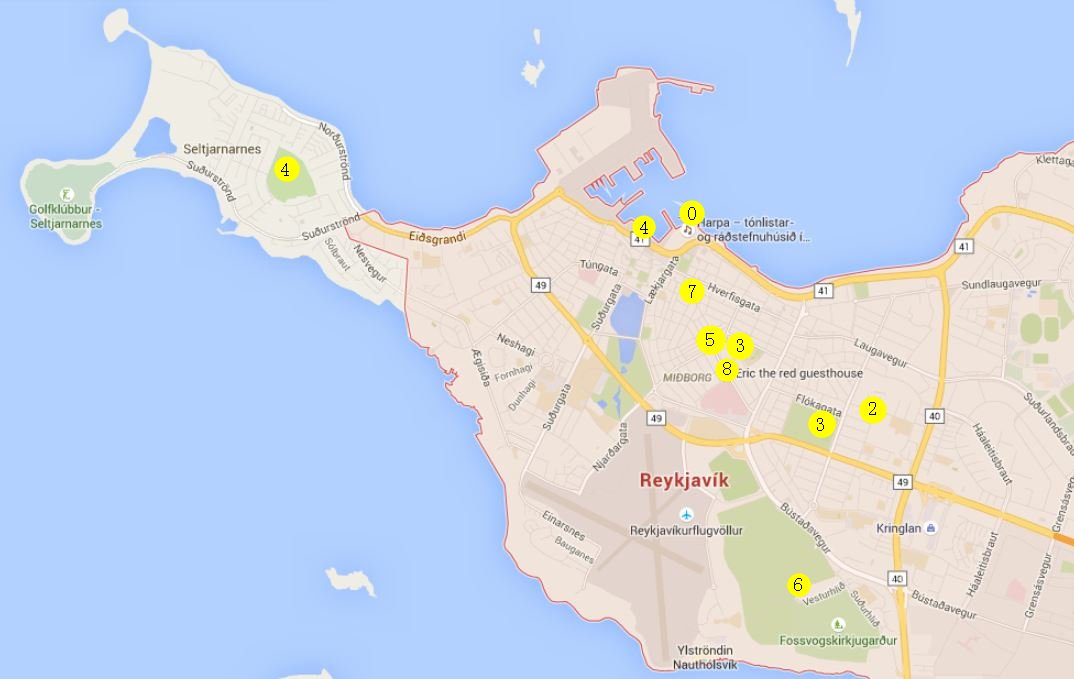Click the Fossvogskirkjugarður cemetery icon
Viewport: 1074px width, 679px height.
click(837, 624)
